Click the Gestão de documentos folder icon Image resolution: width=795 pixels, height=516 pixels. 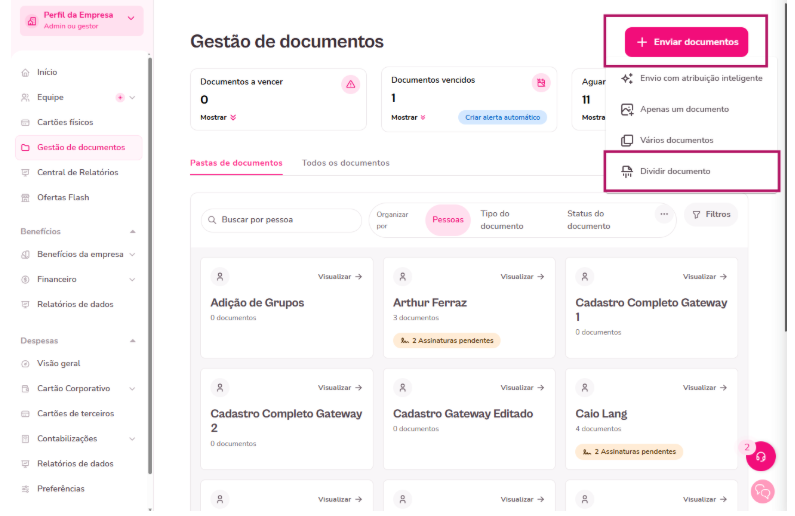pos(25,148)
